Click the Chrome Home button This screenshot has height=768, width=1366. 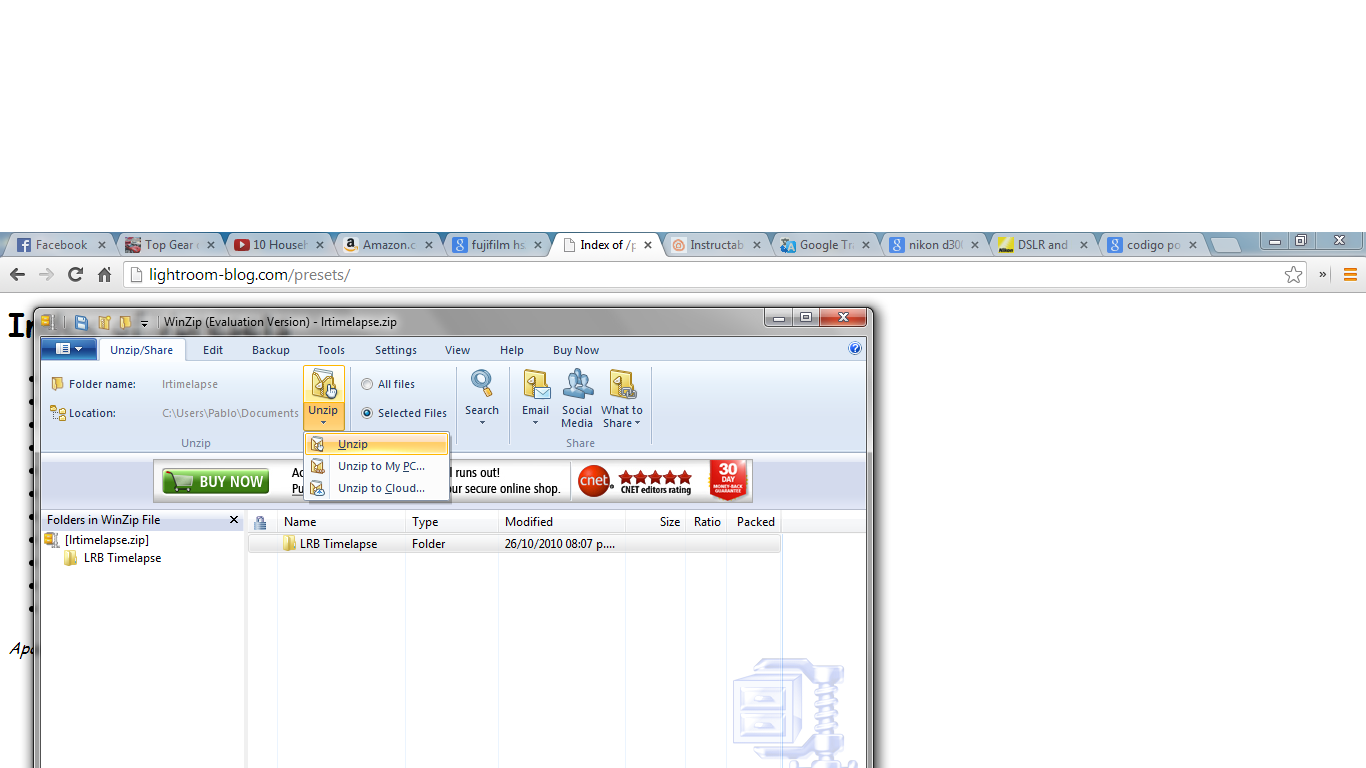click(104, 274)
